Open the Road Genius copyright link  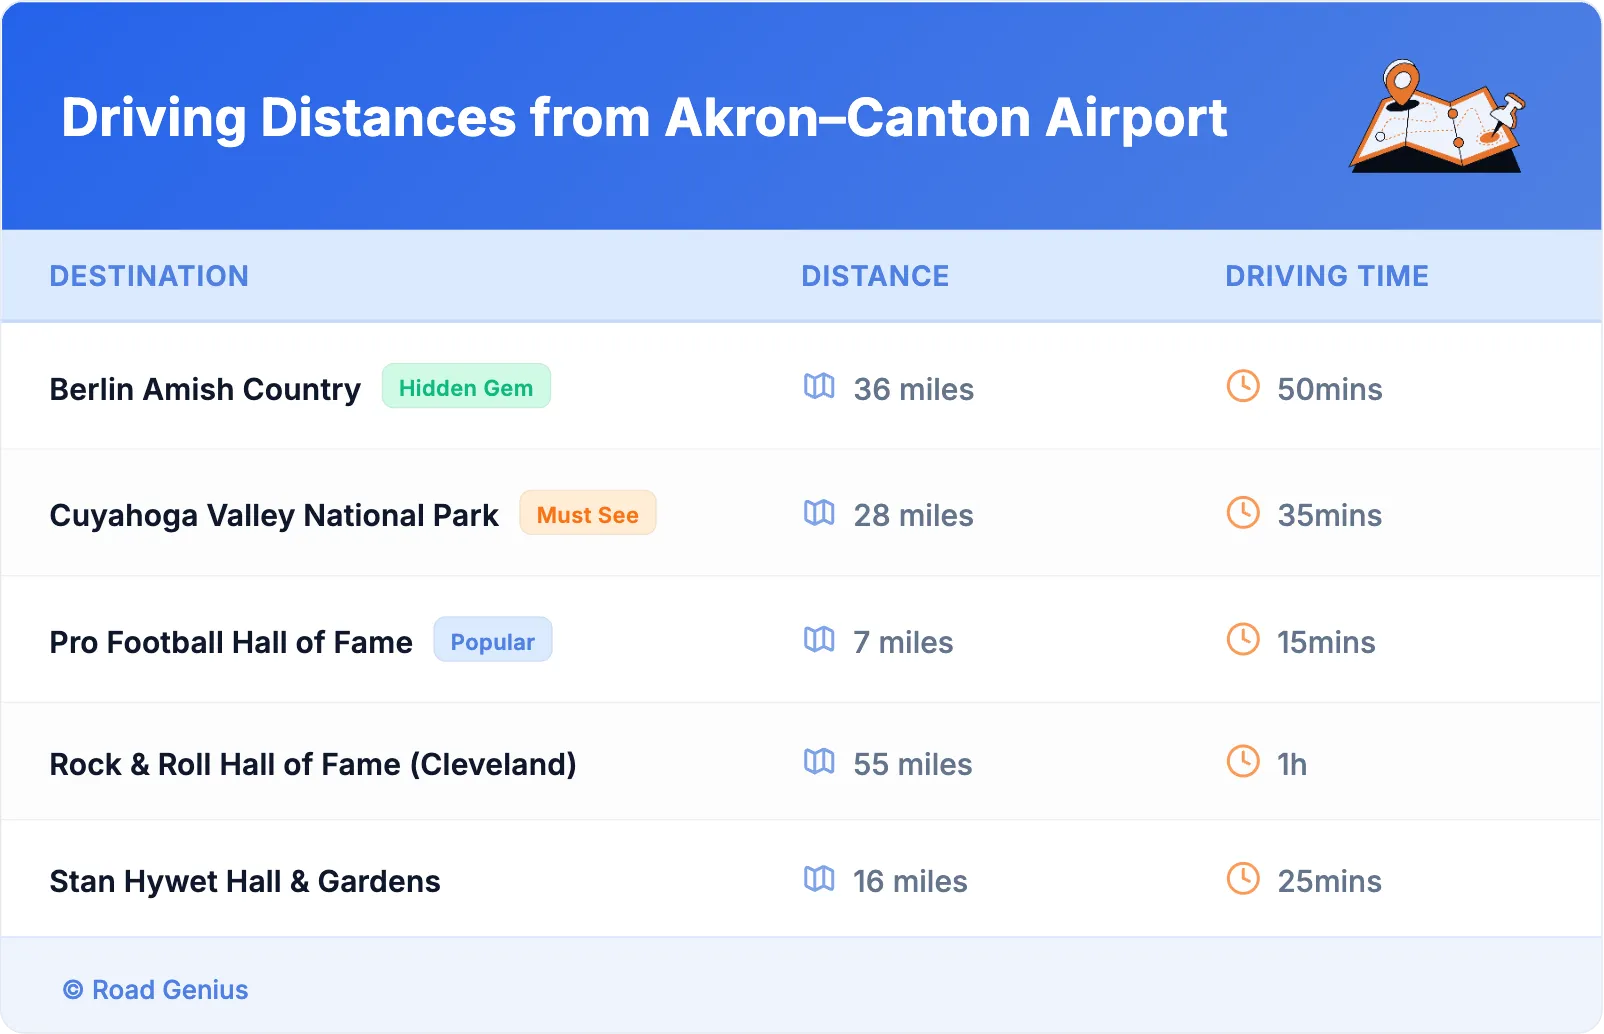tap(156, 990)
